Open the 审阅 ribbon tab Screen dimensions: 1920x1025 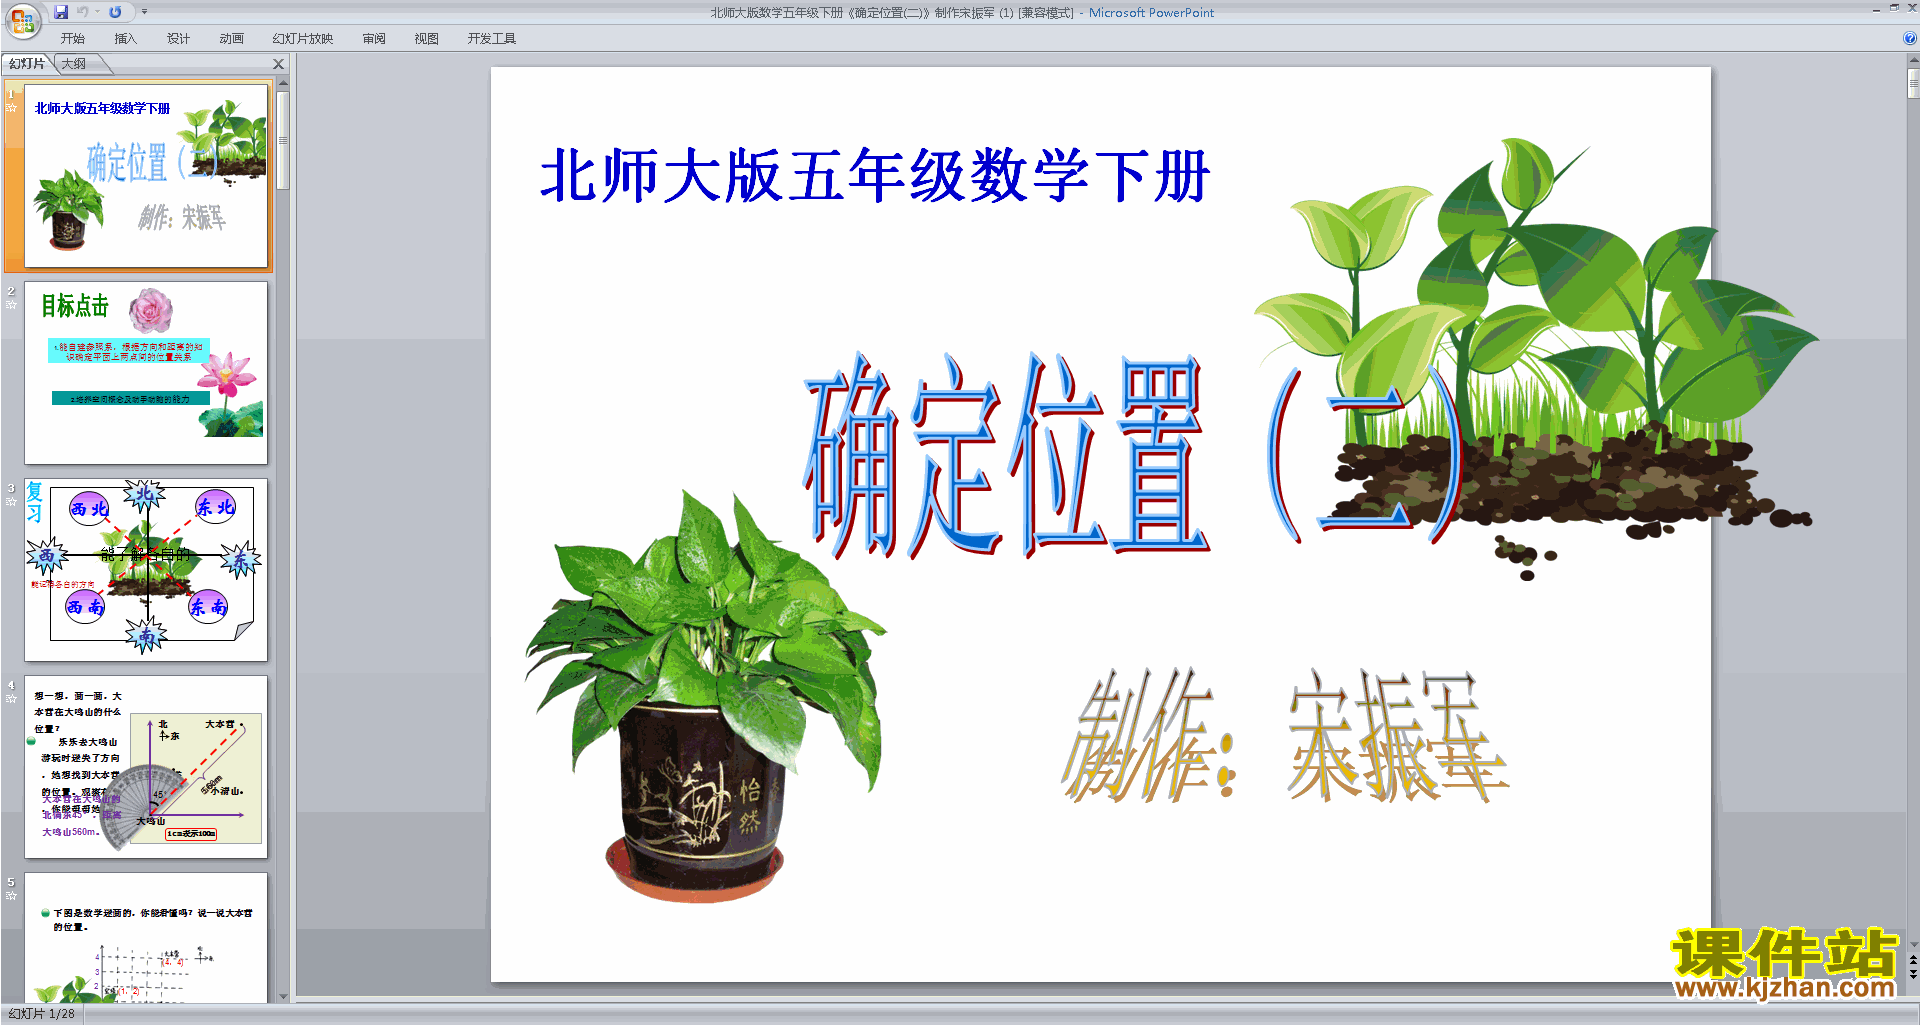click(x=375, y=38)
